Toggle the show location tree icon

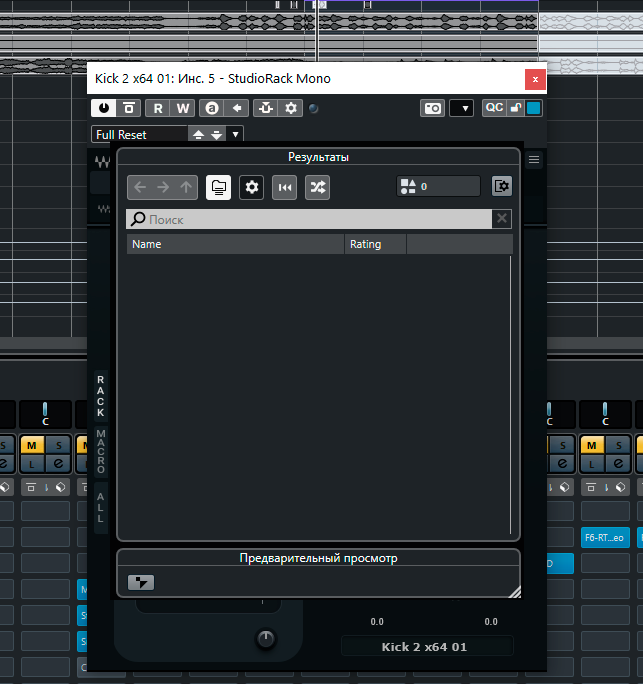coord(219,188)
